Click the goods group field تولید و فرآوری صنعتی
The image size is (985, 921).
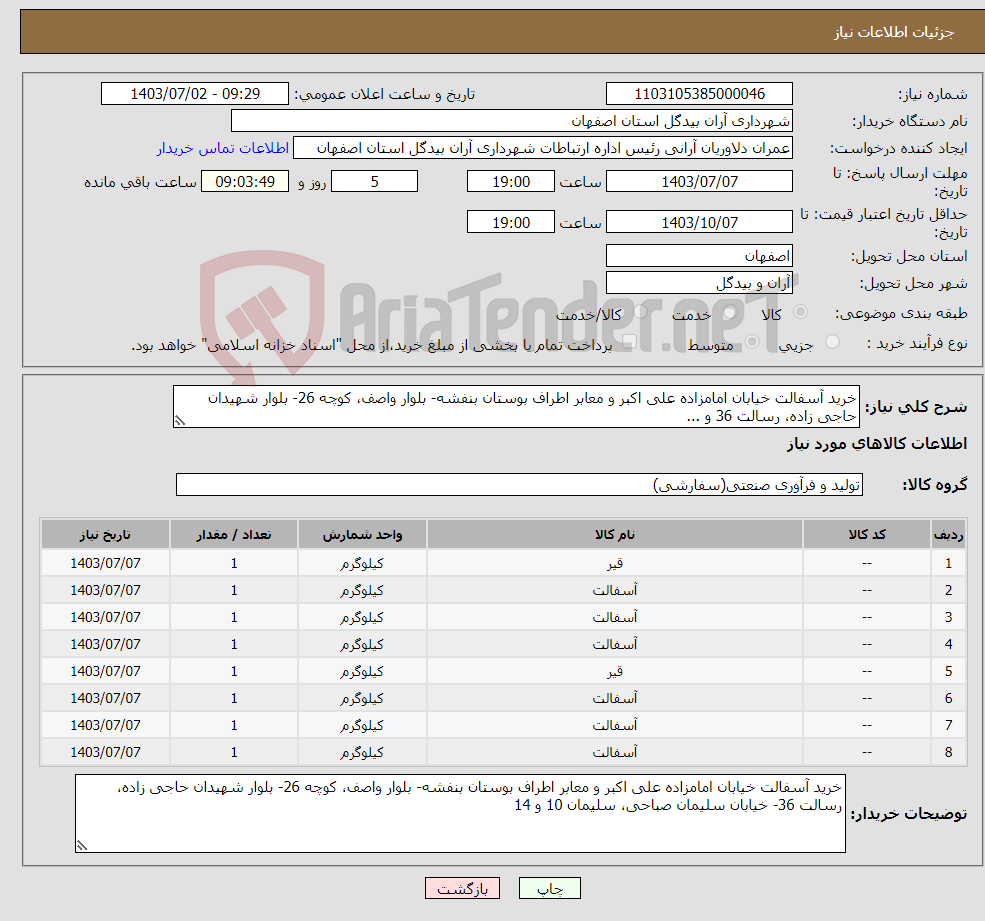point(520,484)
